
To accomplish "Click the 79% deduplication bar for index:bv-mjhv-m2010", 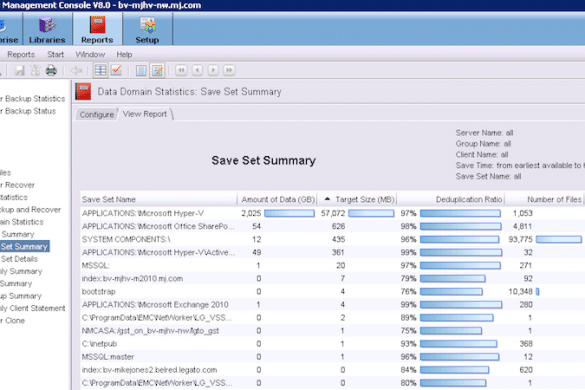I will 453,278.
